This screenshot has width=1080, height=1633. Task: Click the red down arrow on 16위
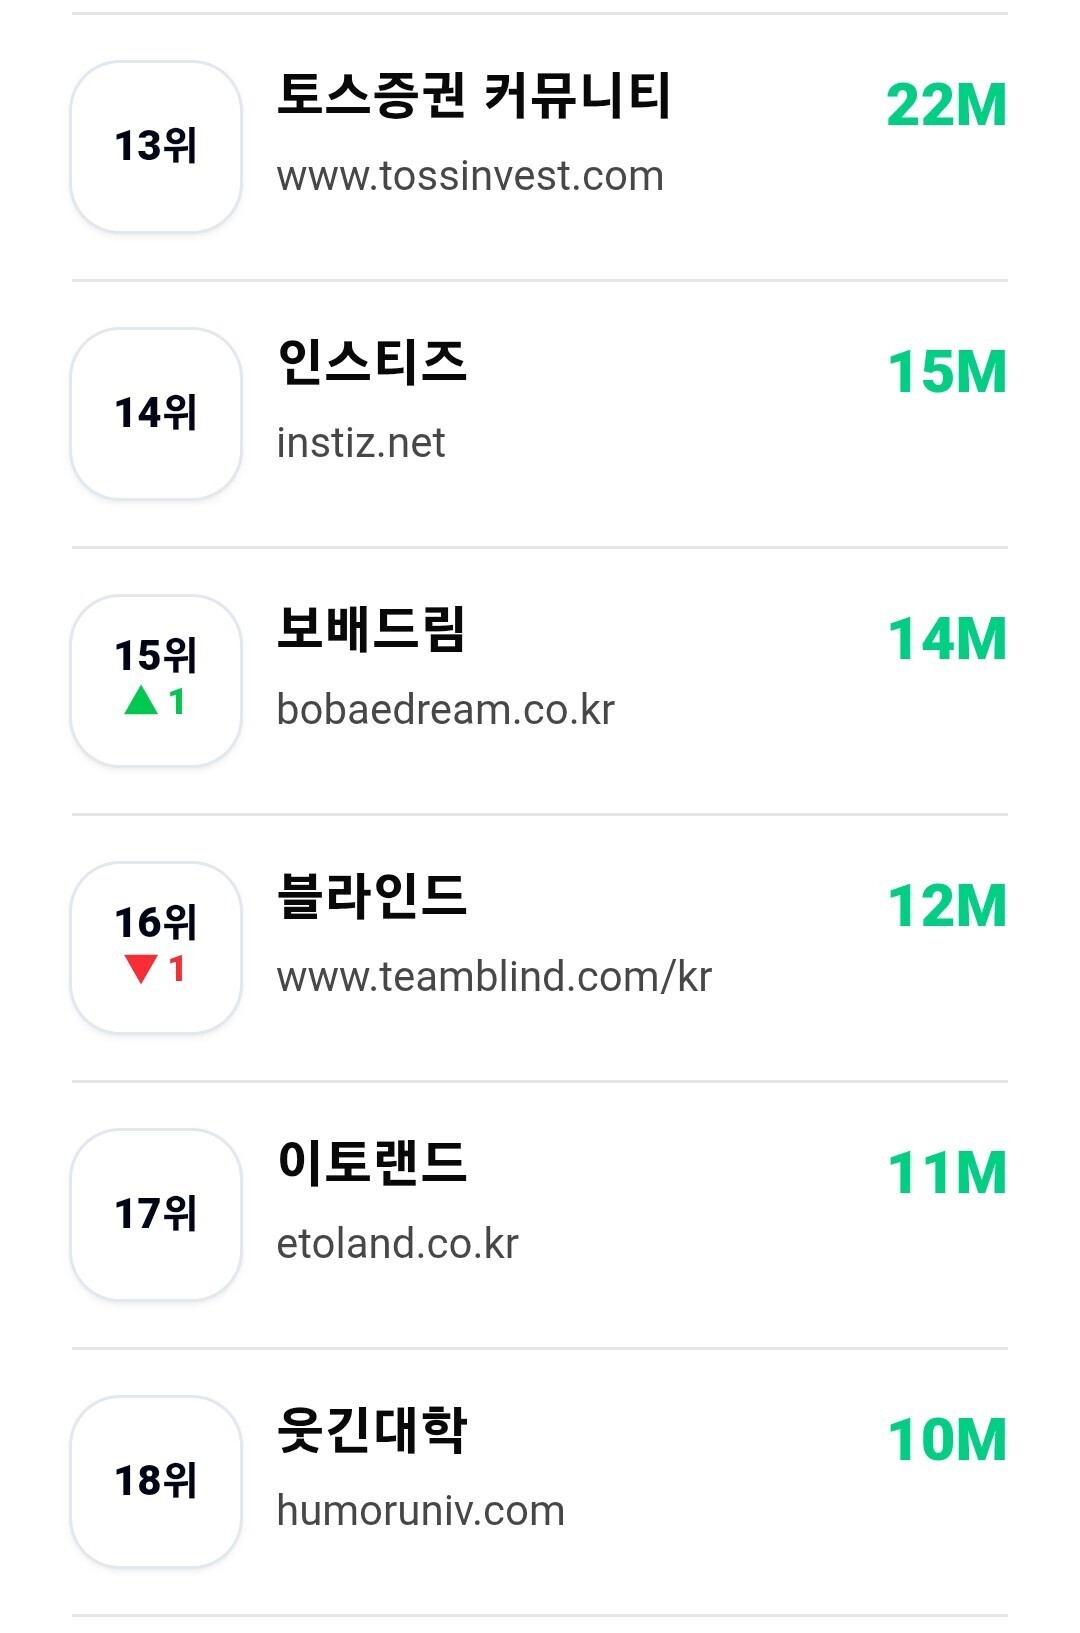coord(142,968)
